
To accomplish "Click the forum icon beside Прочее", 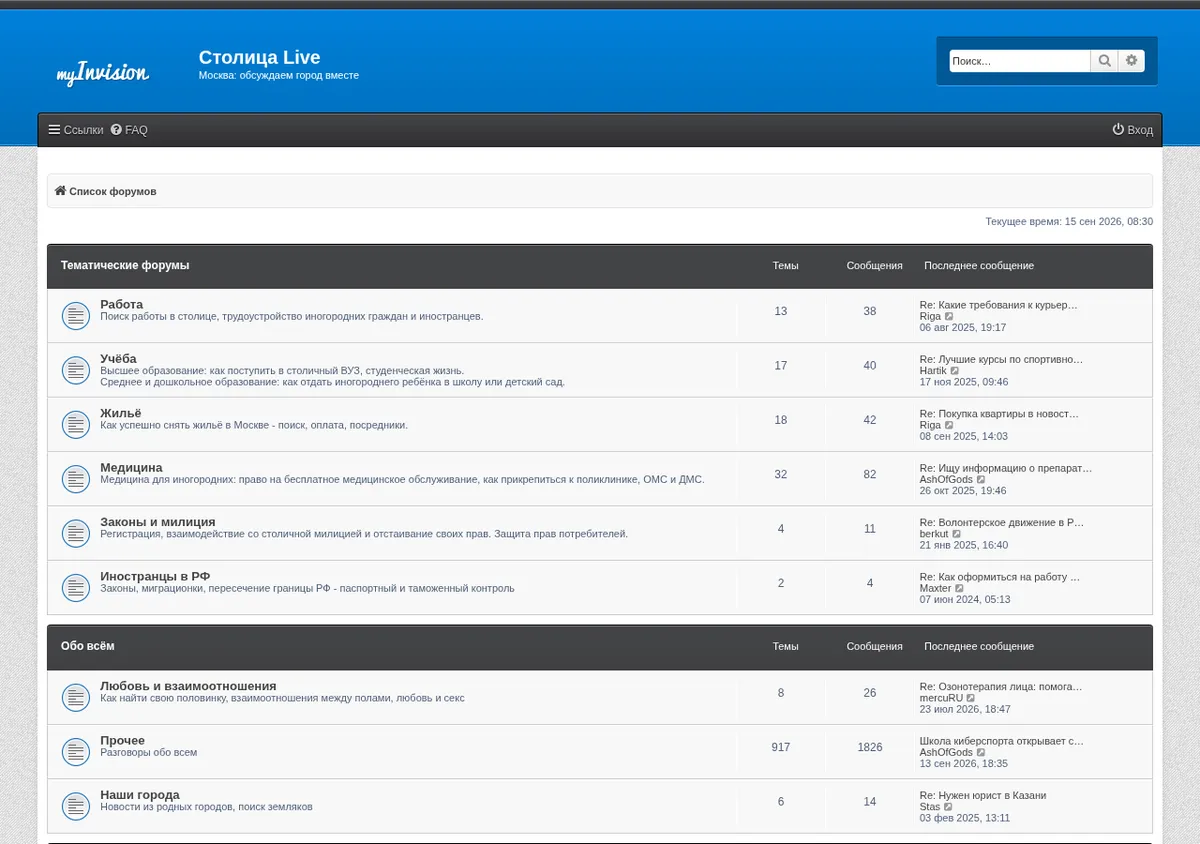I will click(x=76, y=752).
